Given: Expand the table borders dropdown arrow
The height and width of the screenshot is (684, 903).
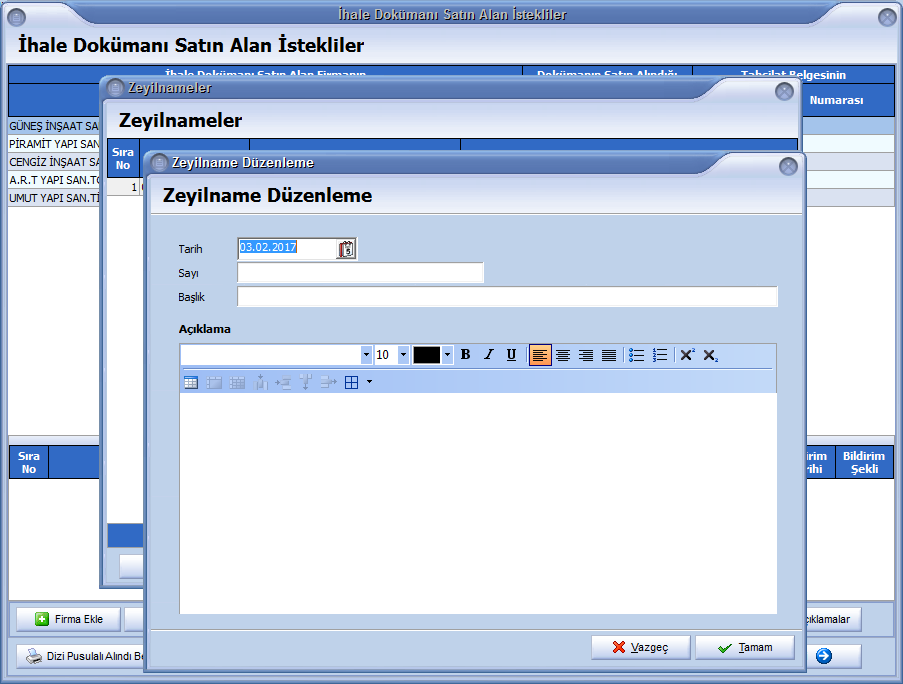Looking at the screenshot, I should (369, 382).
